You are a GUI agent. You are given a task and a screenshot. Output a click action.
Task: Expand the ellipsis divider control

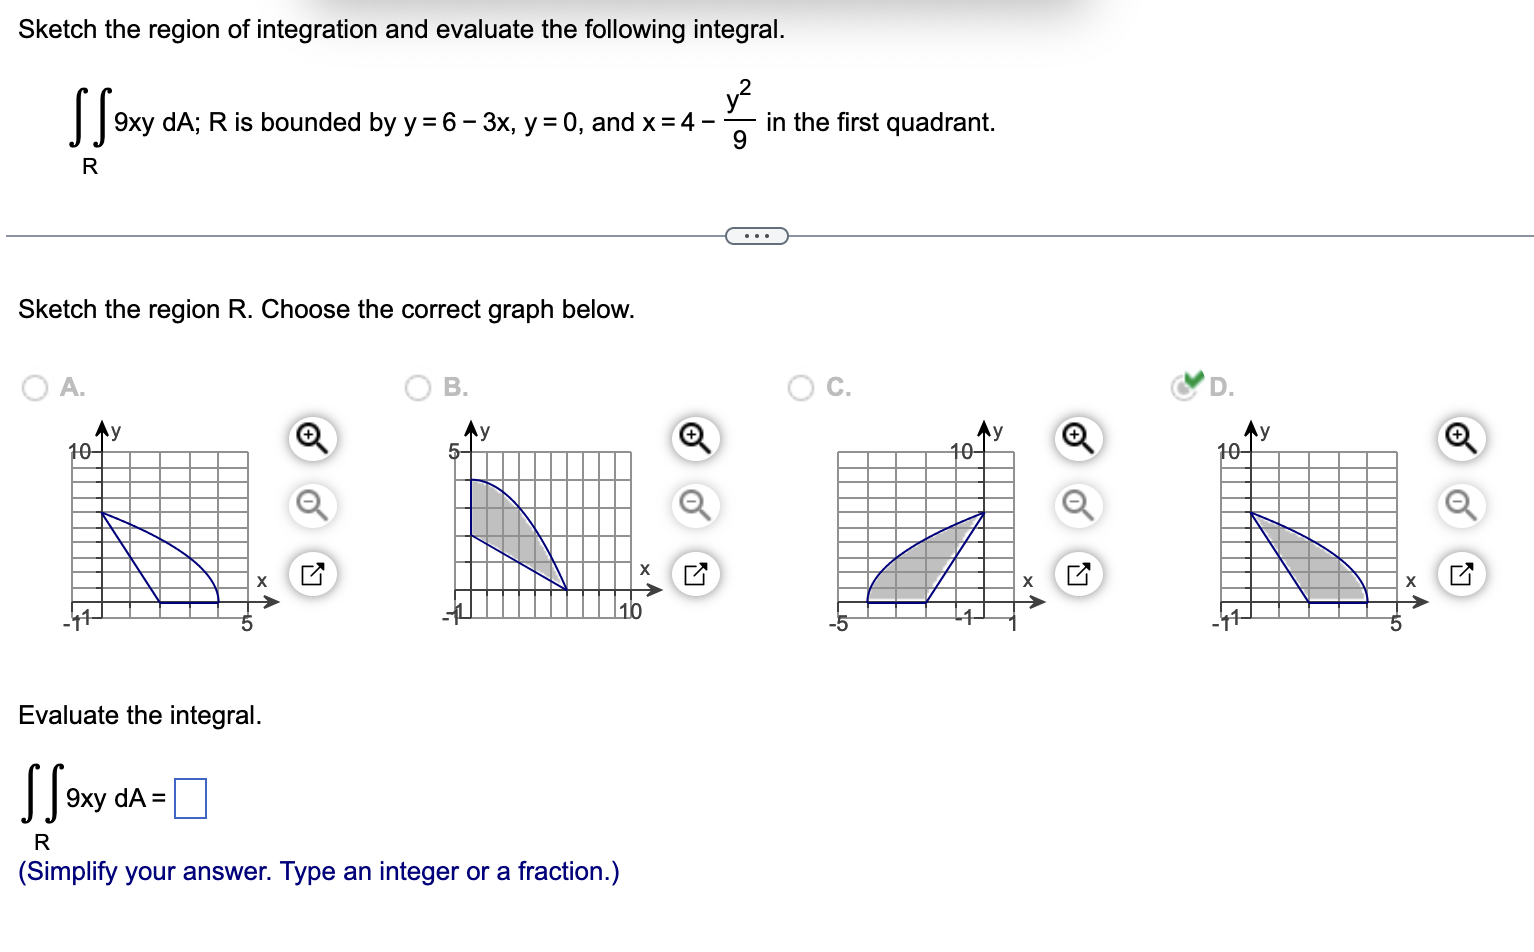click(756, 235)
